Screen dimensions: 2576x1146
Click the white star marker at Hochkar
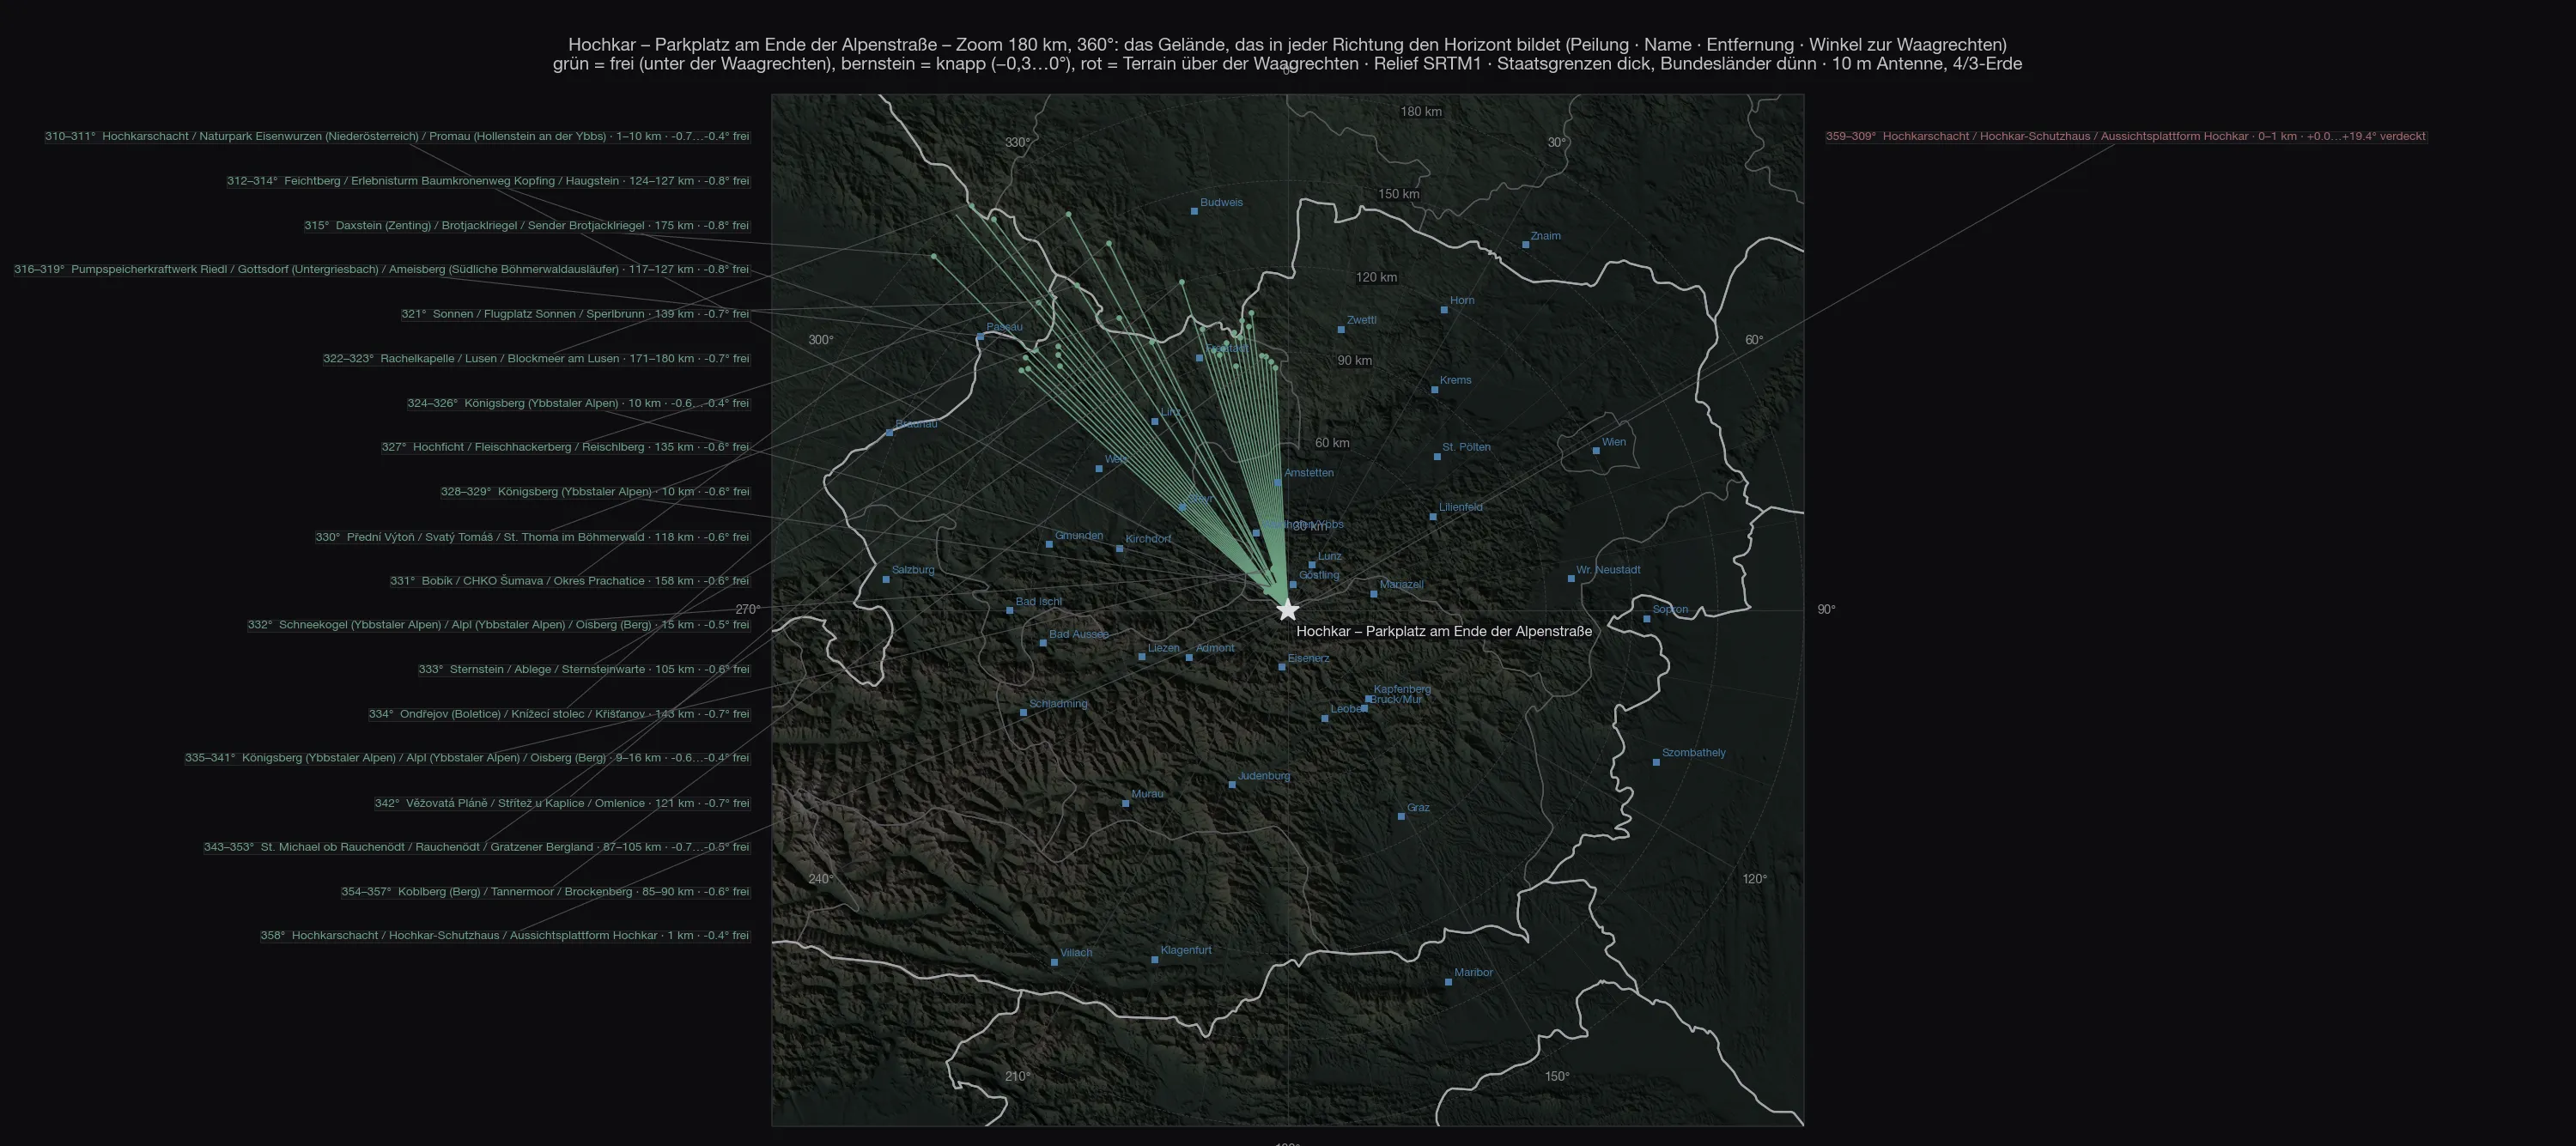[x=1288, y=610]
